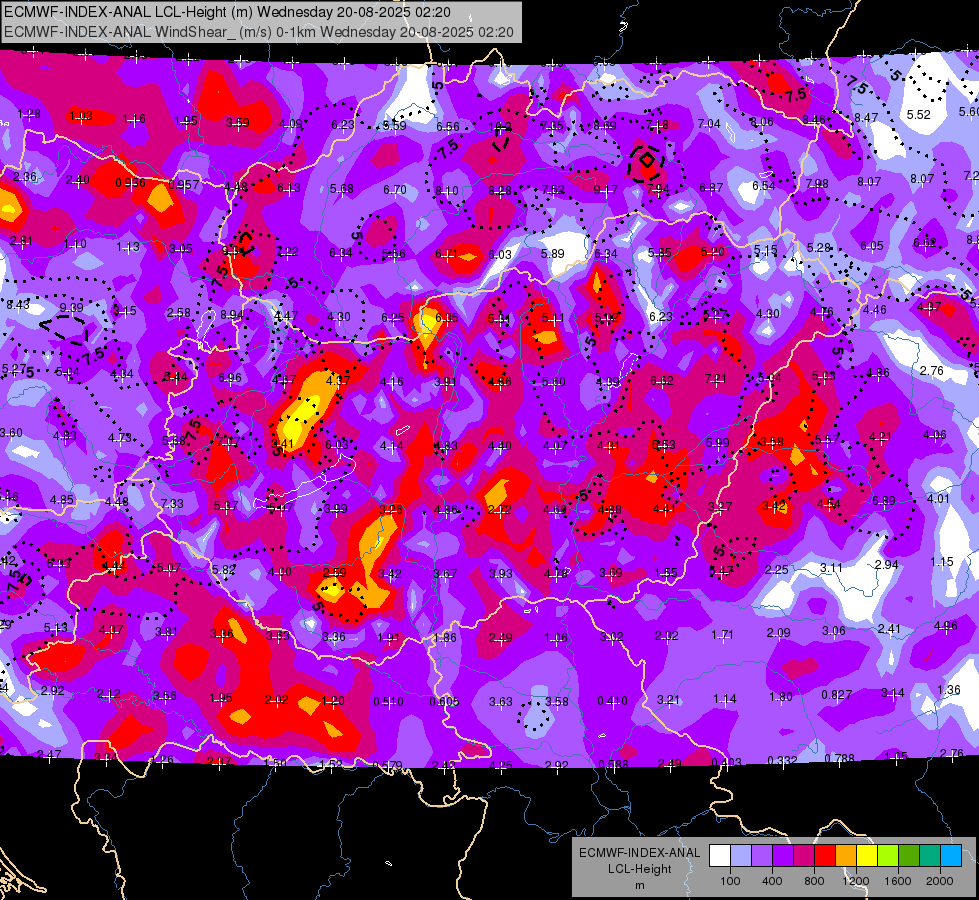
Task: Click the WindShear 0-1km title line
Action: point(258,32)
